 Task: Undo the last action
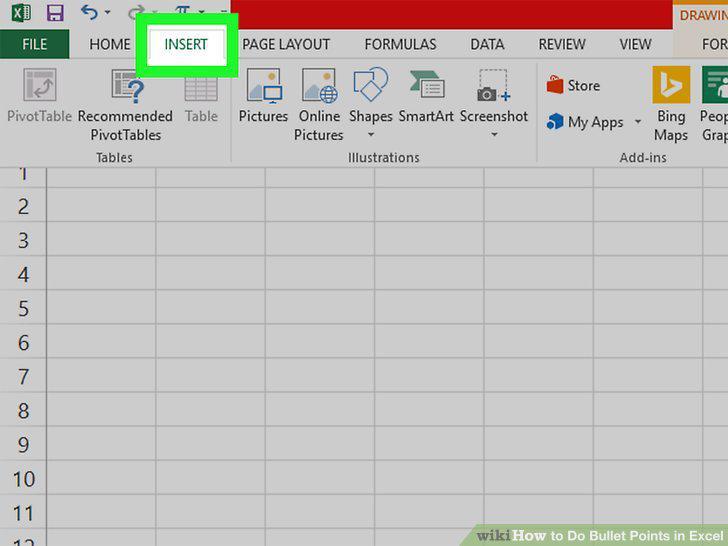(89, 12)
